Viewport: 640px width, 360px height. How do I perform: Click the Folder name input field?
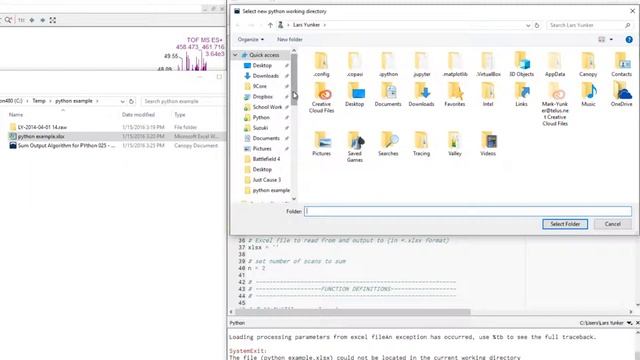click(468, 211)
